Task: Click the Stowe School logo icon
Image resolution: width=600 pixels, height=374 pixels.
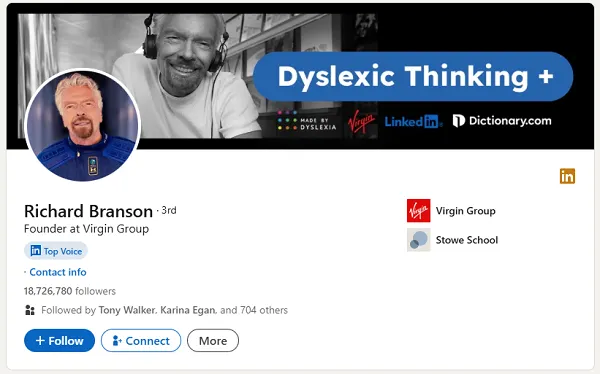Action: [418, 240]
